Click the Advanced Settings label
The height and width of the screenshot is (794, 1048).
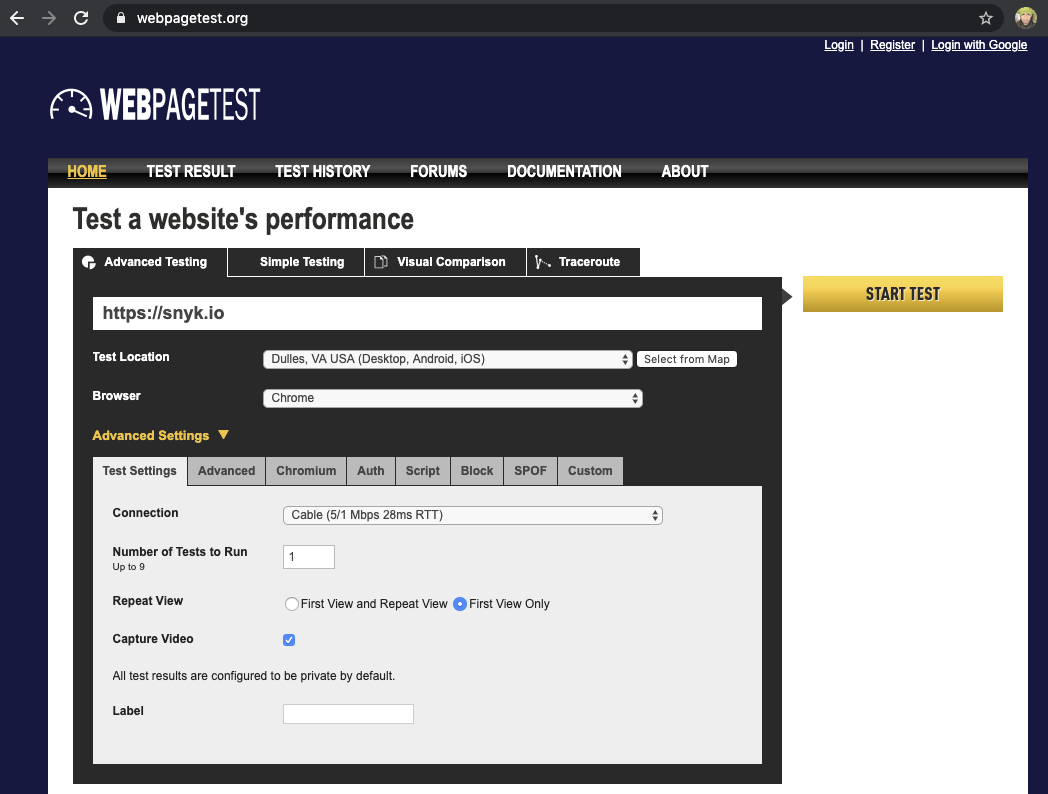(151, 436)
